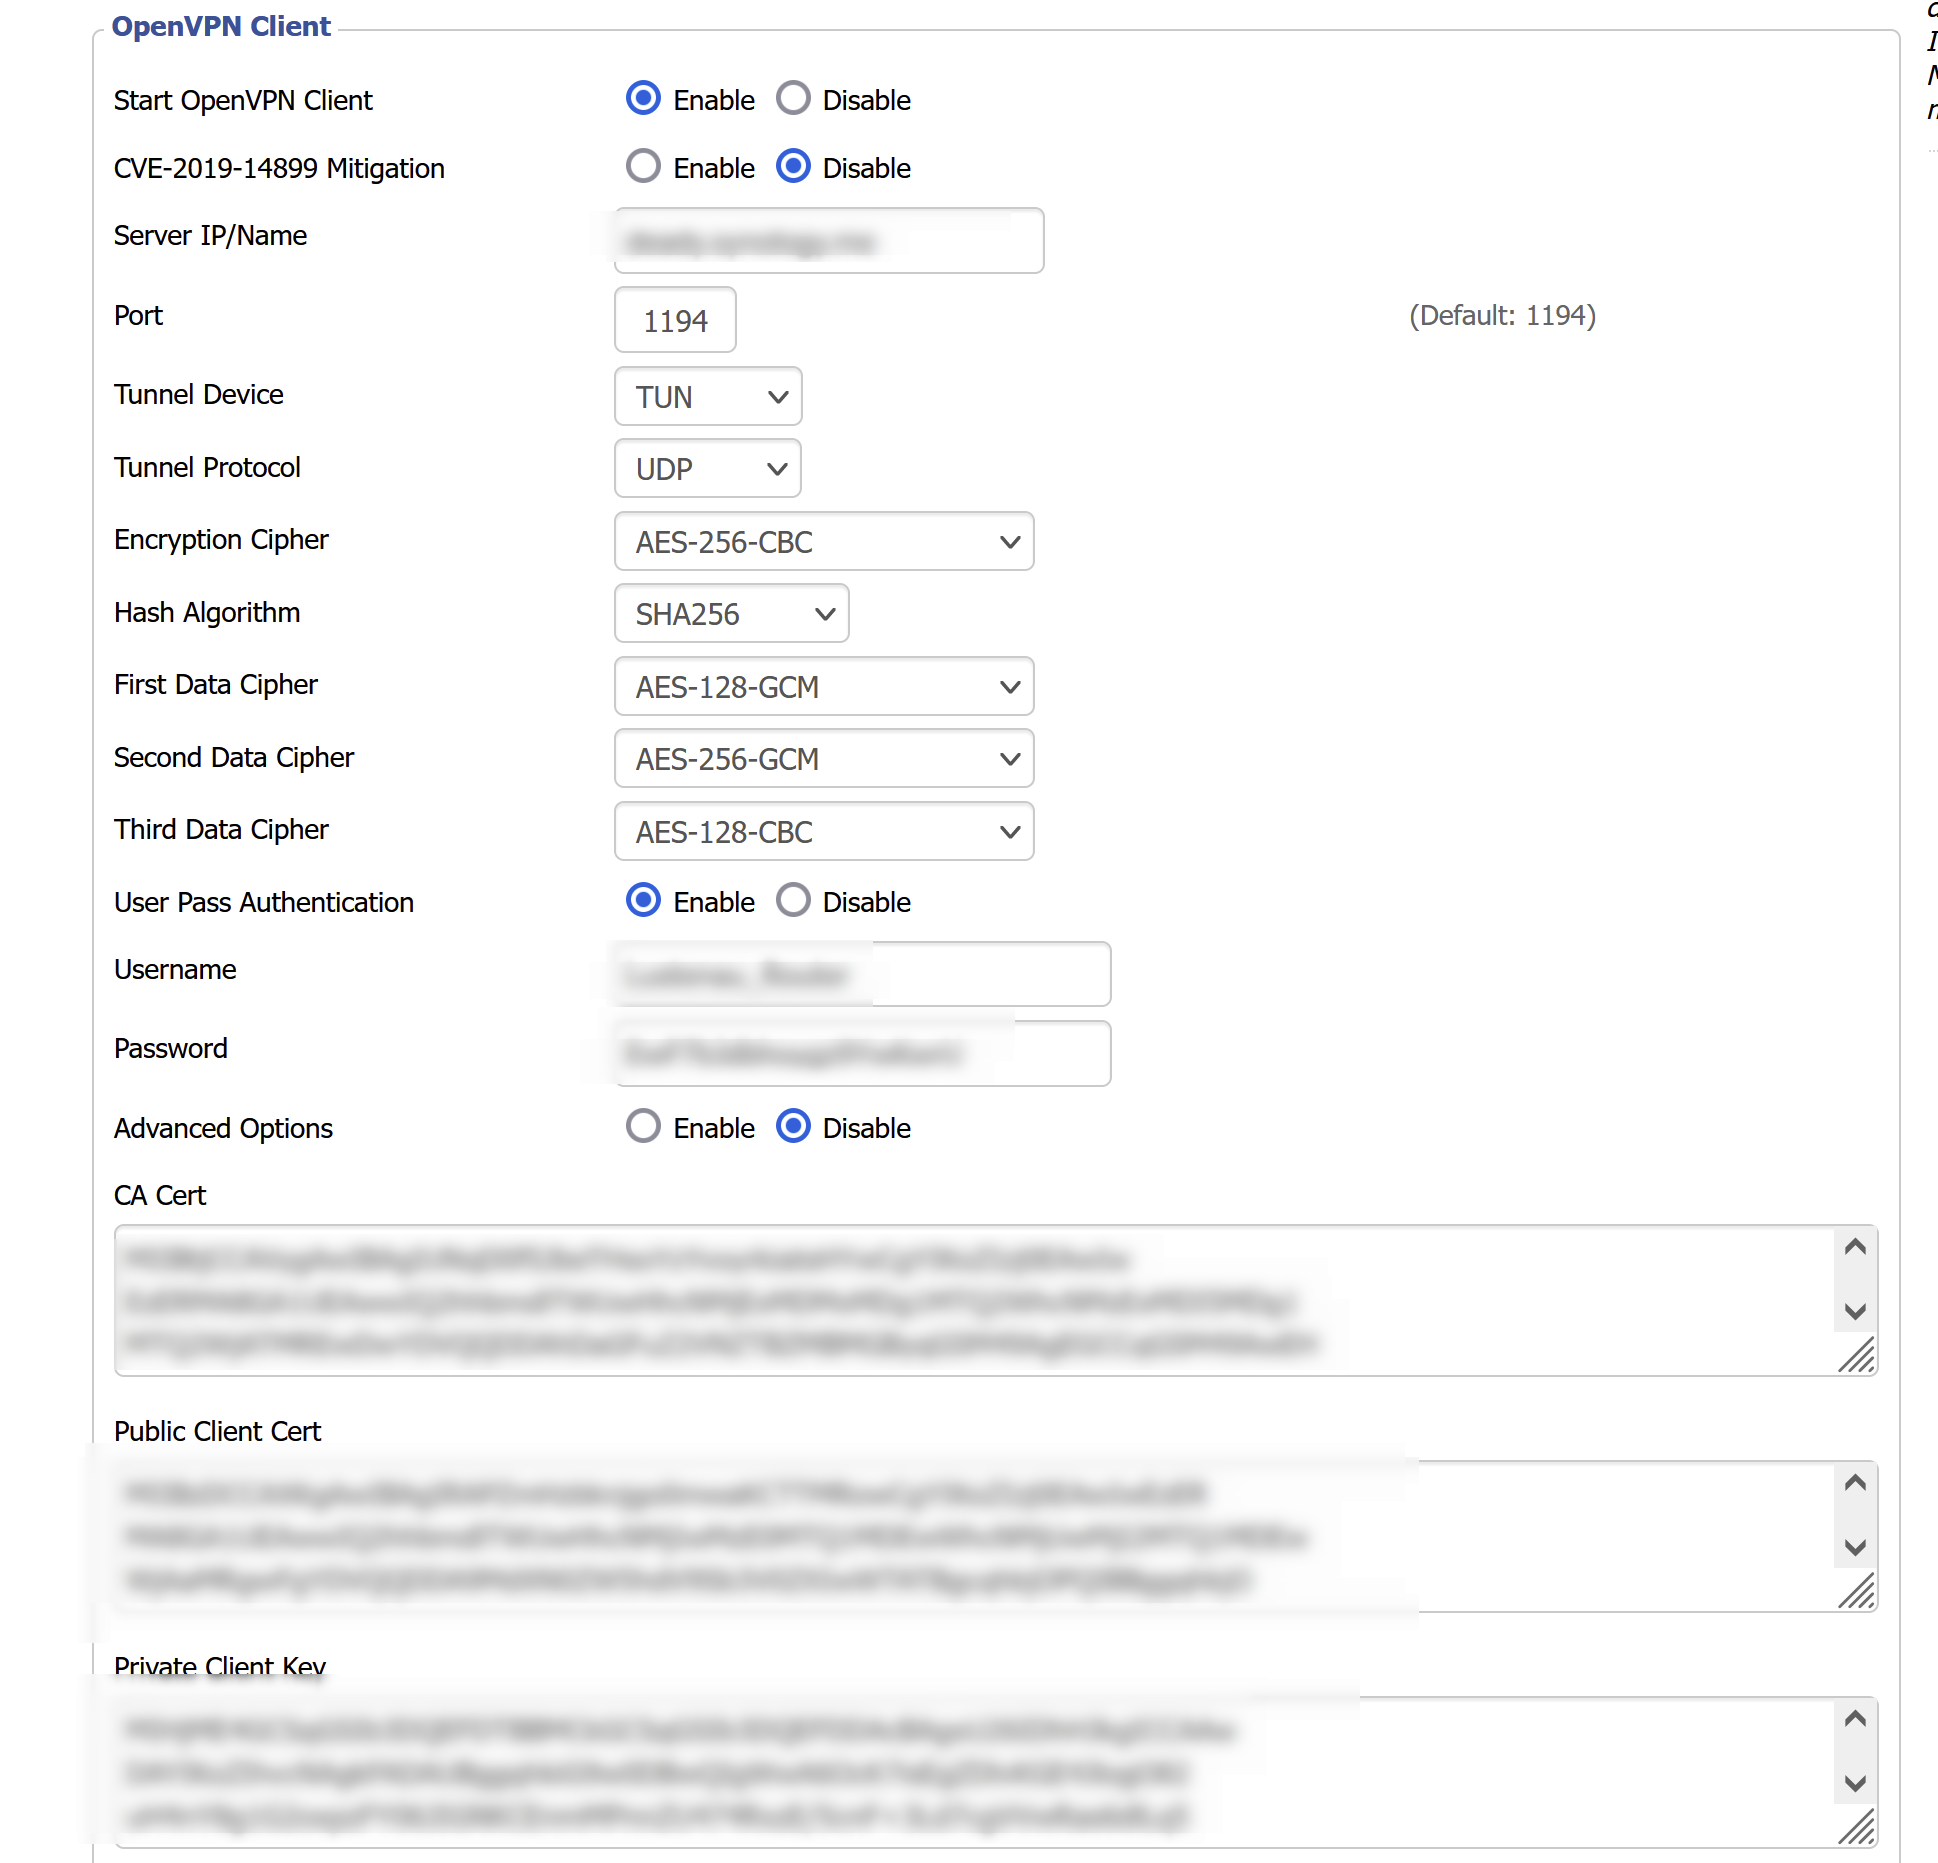
Task: Click Public Client Cert scroll down arrow
Action: point(1855,1547)
